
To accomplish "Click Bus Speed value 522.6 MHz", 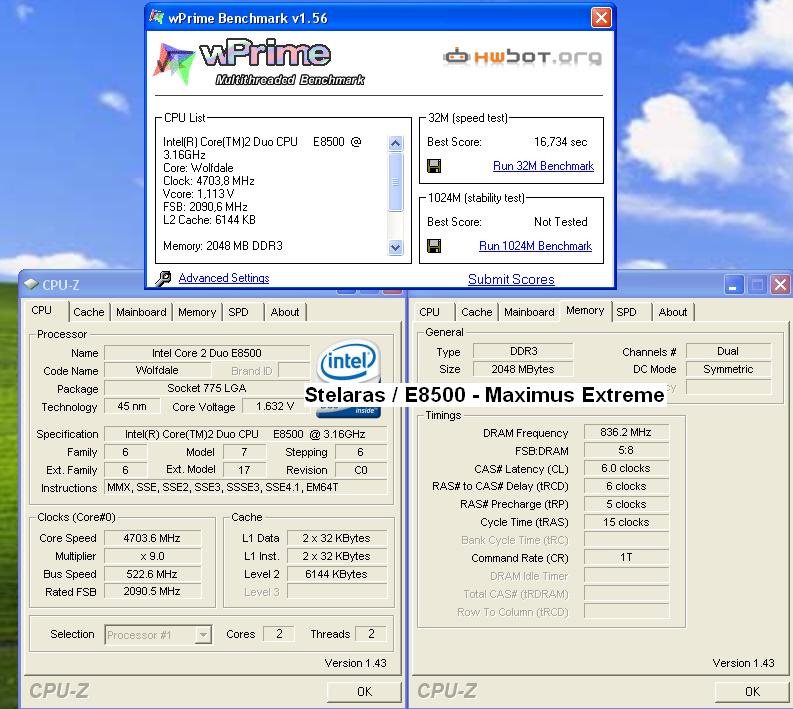I will click(x=152, y=574).
